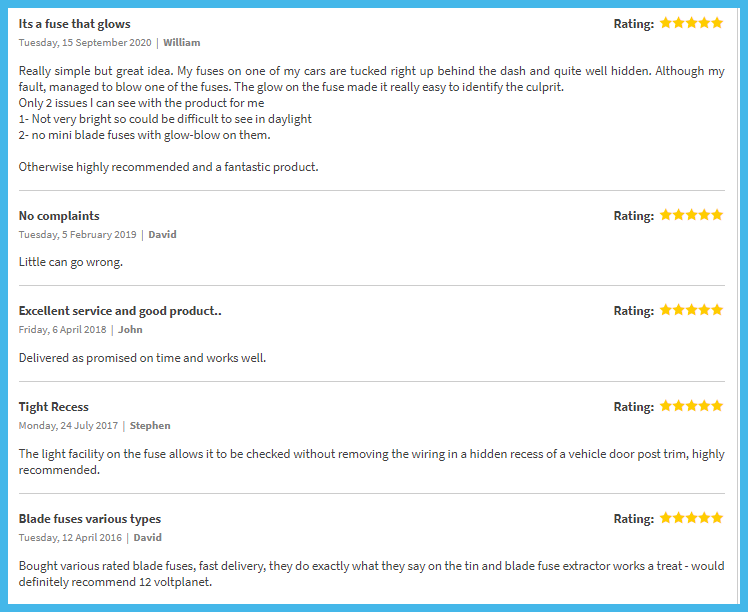
Task: Click the date 'Tuesday, 5 February 2019'
Action: click(77, 235)
